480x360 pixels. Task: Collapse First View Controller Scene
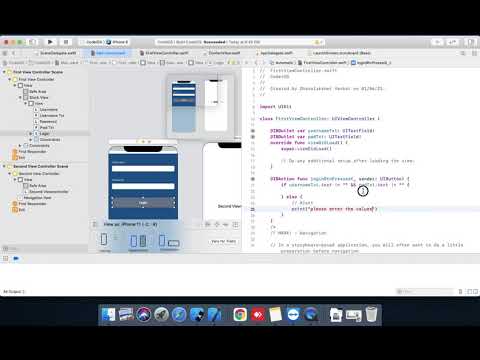pos(4,72)
